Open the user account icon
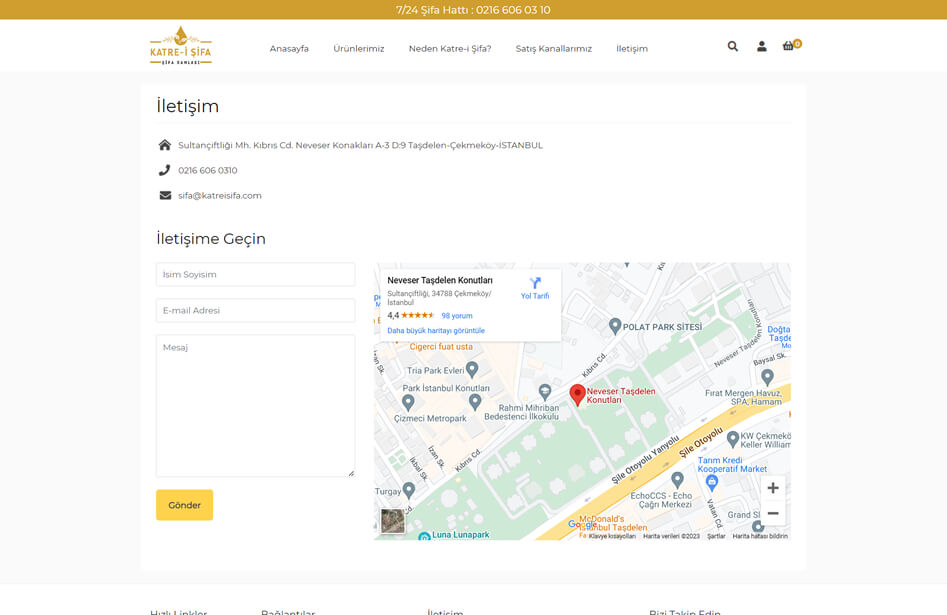This screenshot has width=947, height=615. [x=761, y=46]
